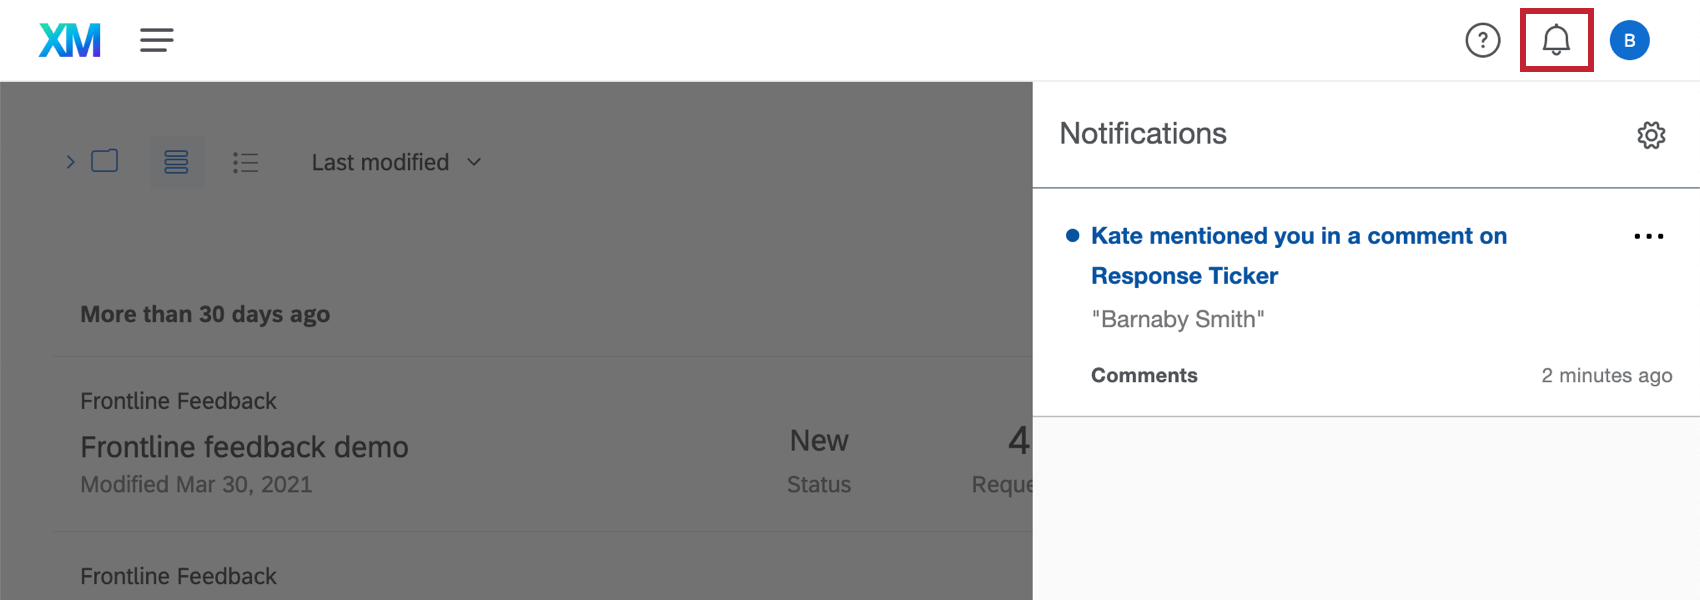Image resolution: width=1700 pixels, height=600 pixels.
Task: Click the More than 30 days ago section header
Action: pos(204,314)
